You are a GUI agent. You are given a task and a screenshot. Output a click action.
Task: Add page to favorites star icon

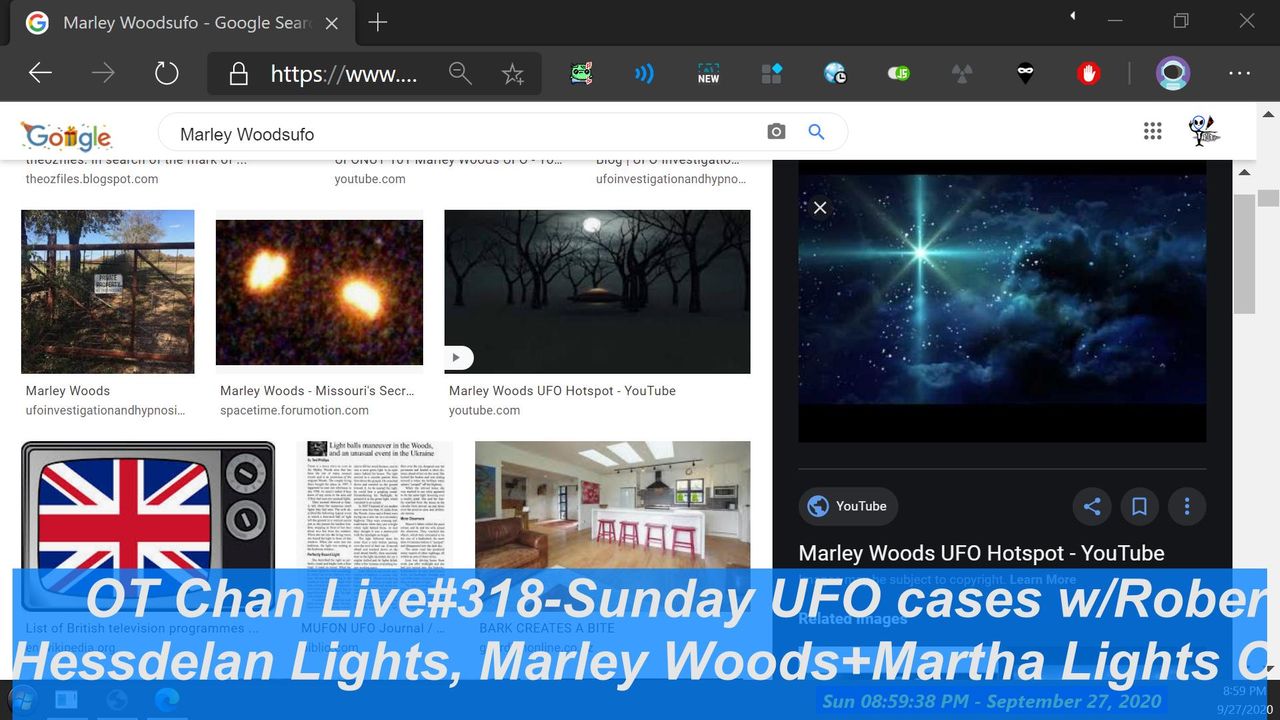(x=513, y=73)
